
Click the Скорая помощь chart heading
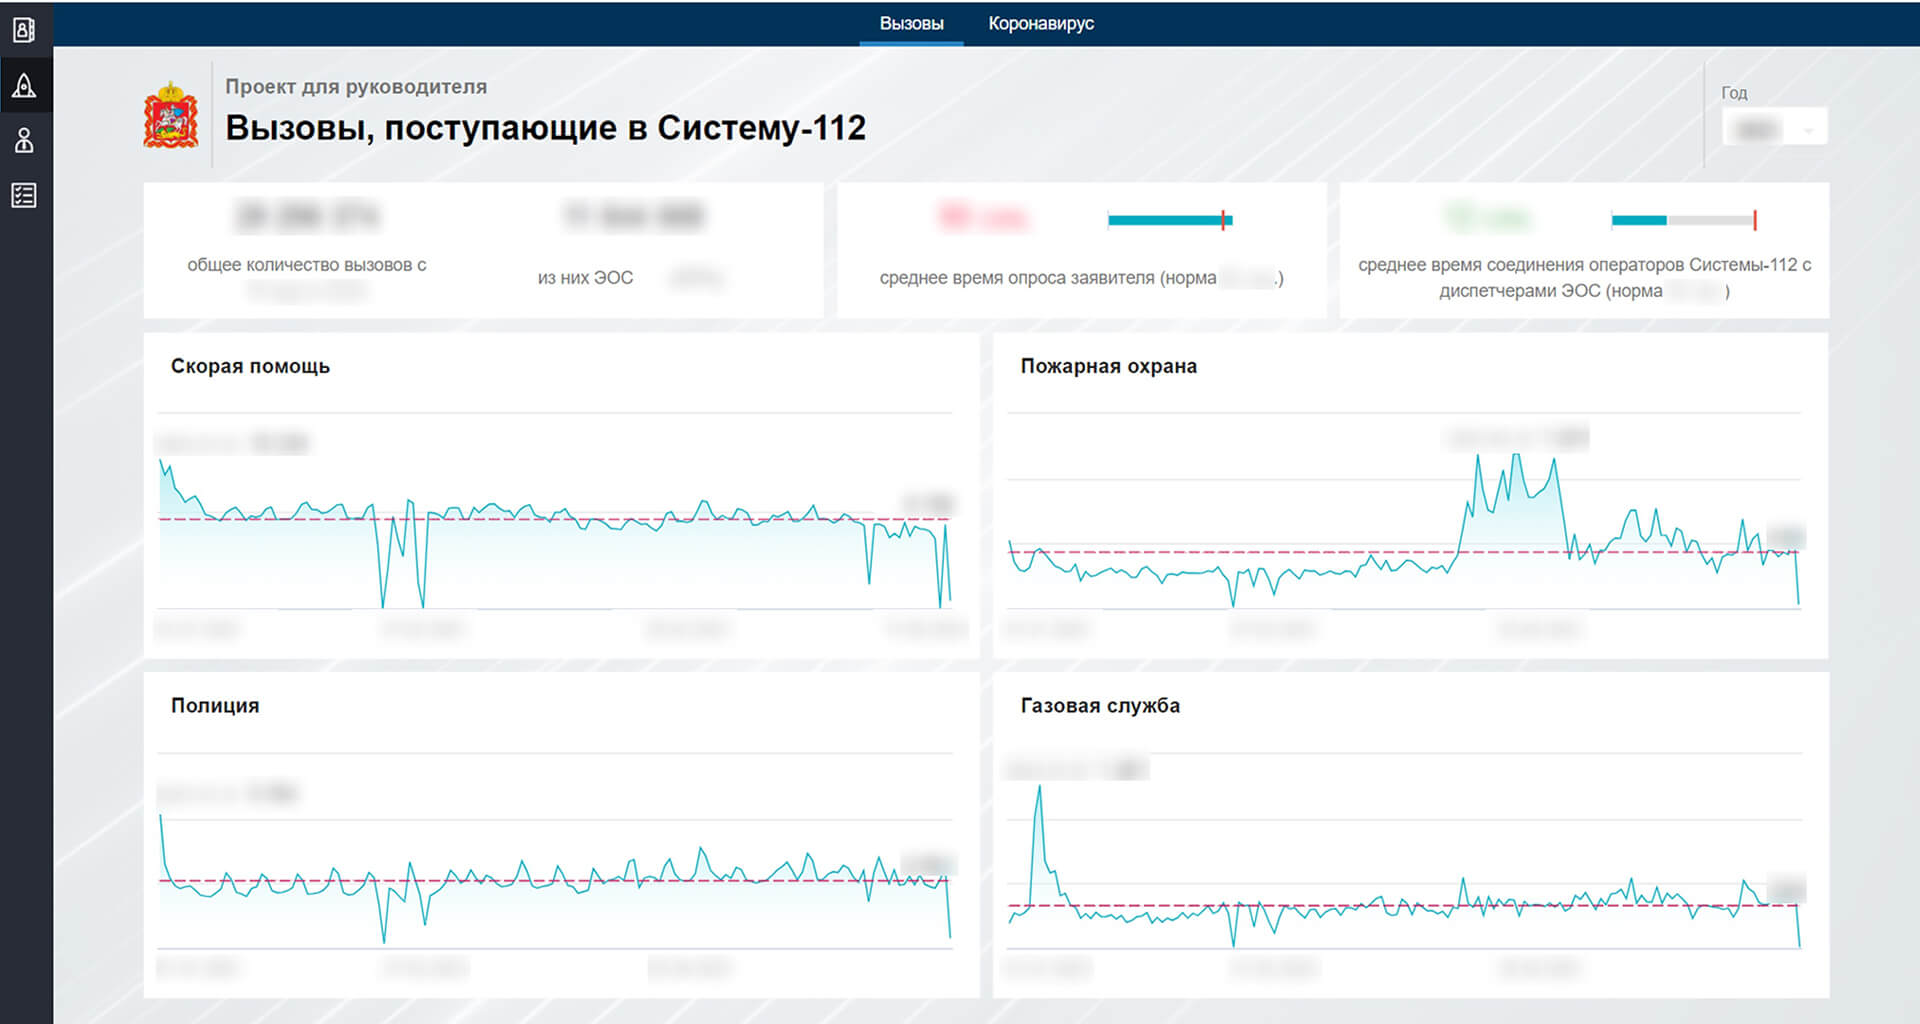[x=250, y=366]
